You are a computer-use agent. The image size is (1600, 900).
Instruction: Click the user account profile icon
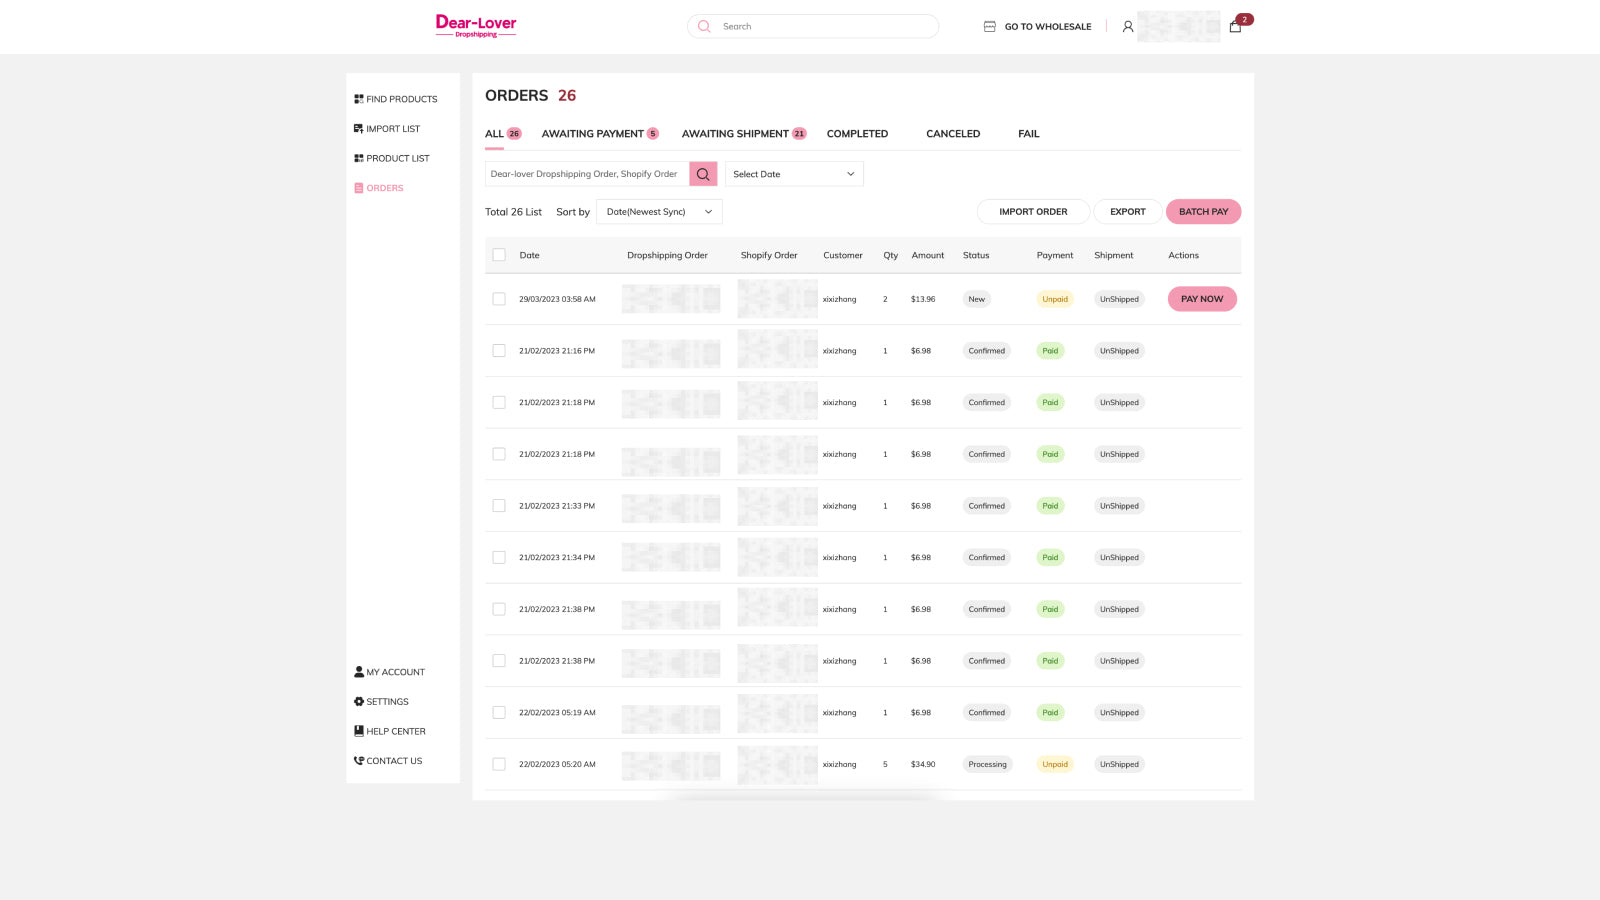(x=1128, y=27)
